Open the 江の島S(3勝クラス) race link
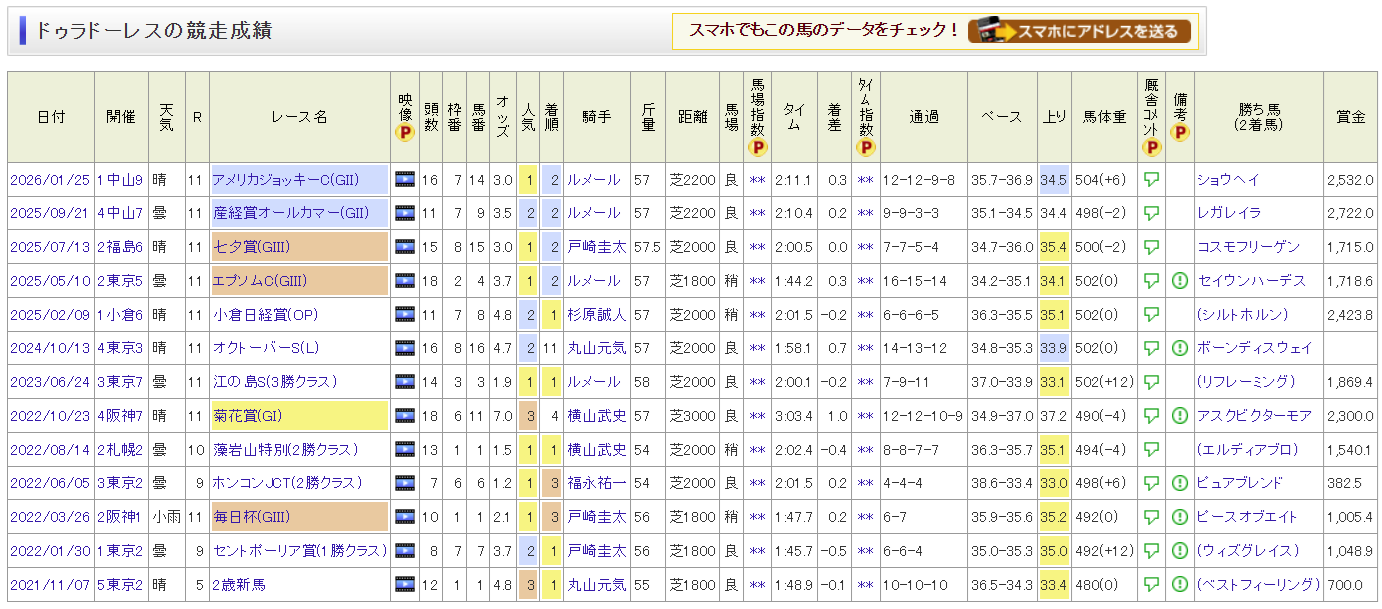Image resolution: width=1382 pixels, height=609 pixels. [275, 382]
